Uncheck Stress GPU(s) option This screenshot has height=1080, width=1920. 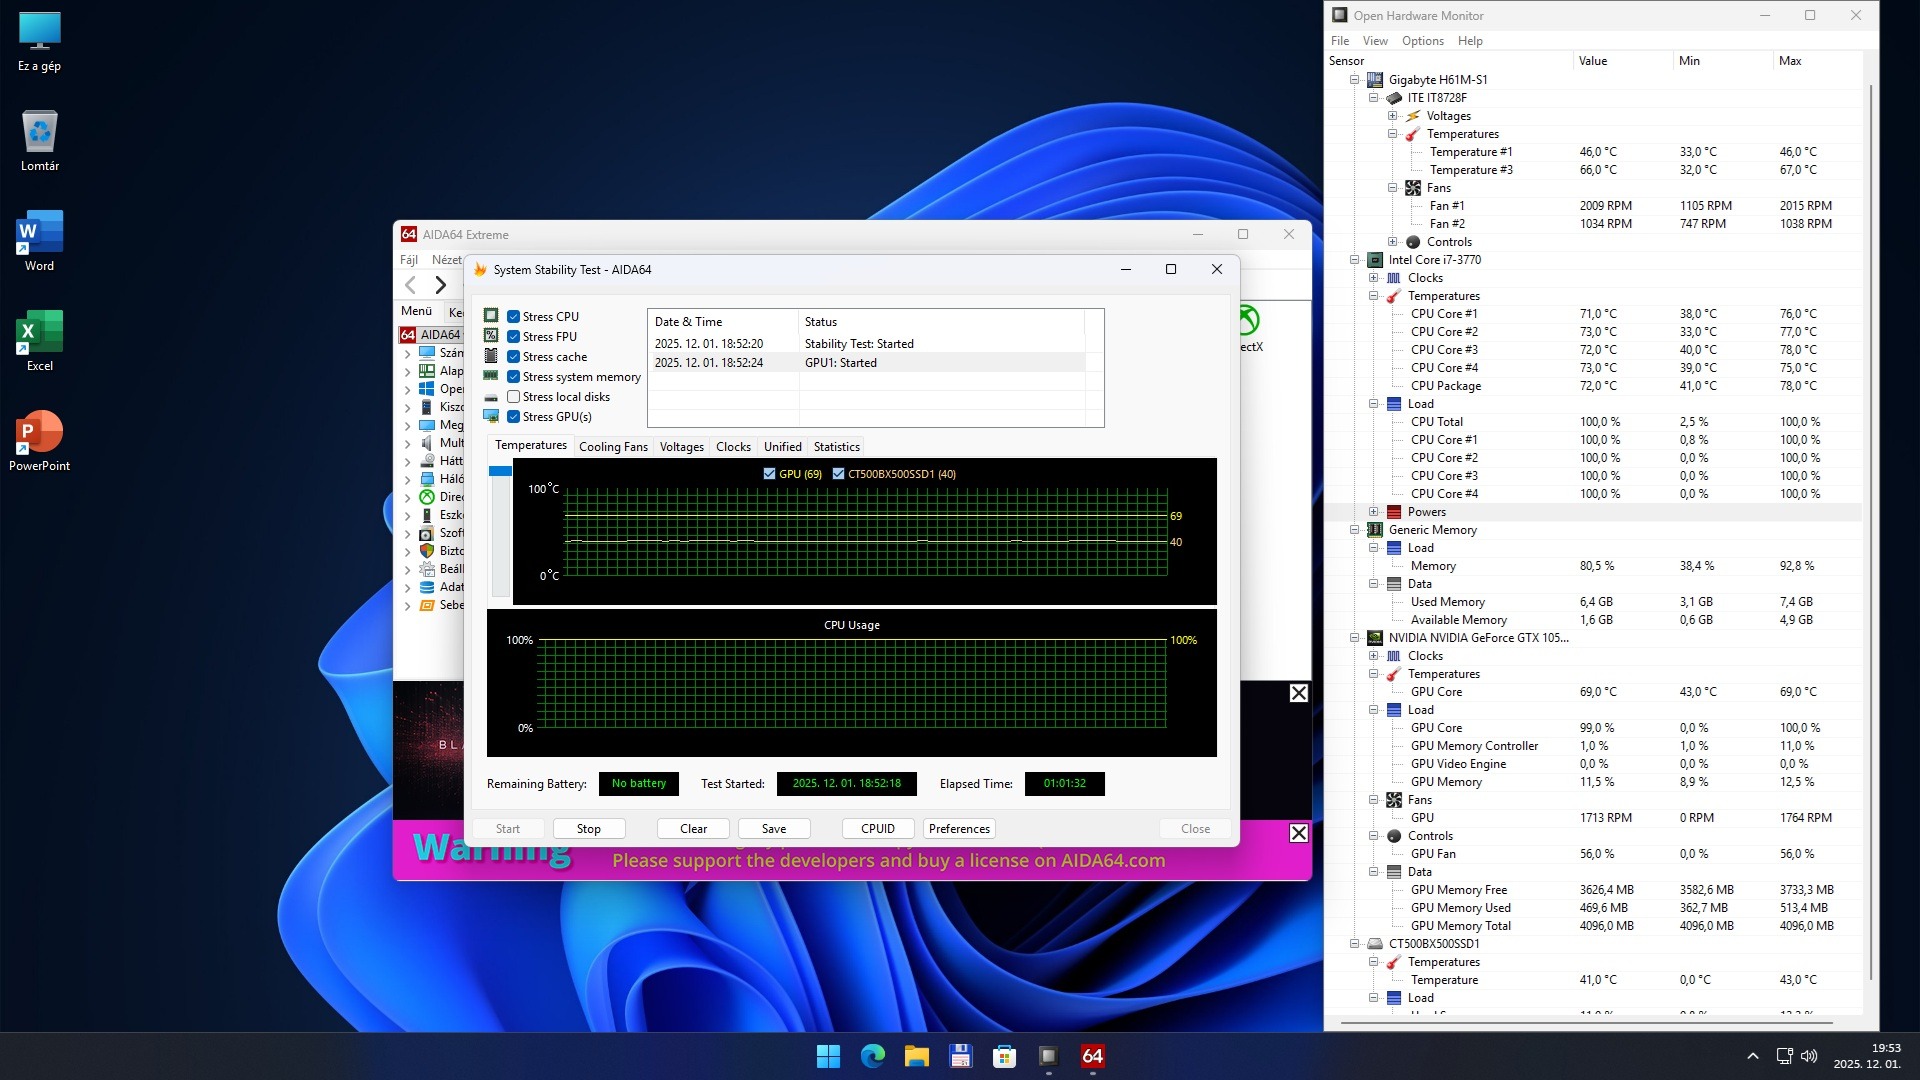[x=513, y=417]
